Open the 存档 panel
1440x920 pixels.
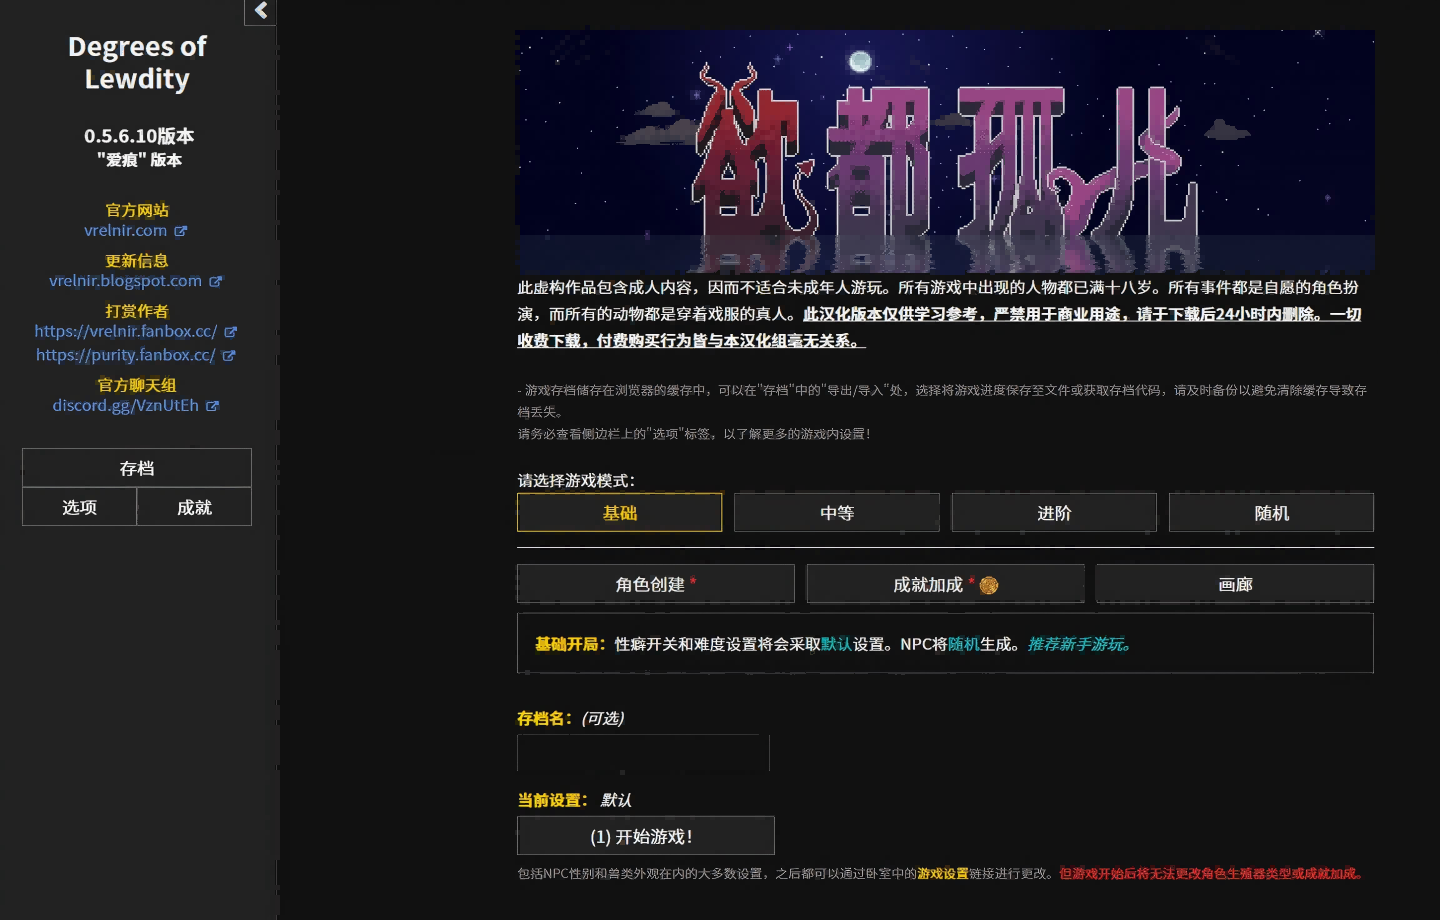pos(136,467)
